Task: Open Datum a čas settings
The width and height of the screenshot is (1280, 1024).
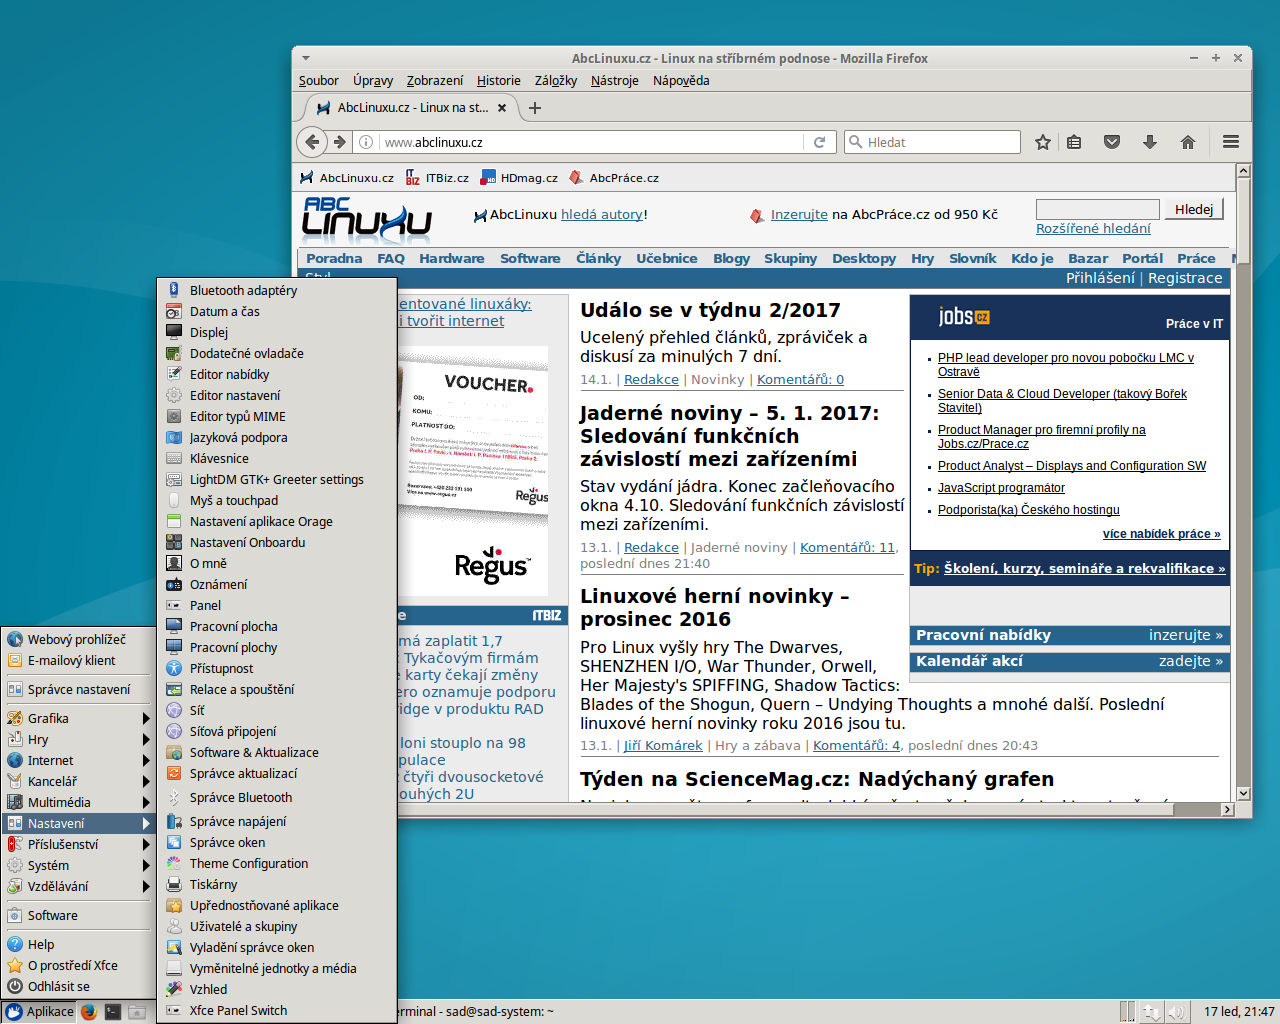Action: point(277,311)
